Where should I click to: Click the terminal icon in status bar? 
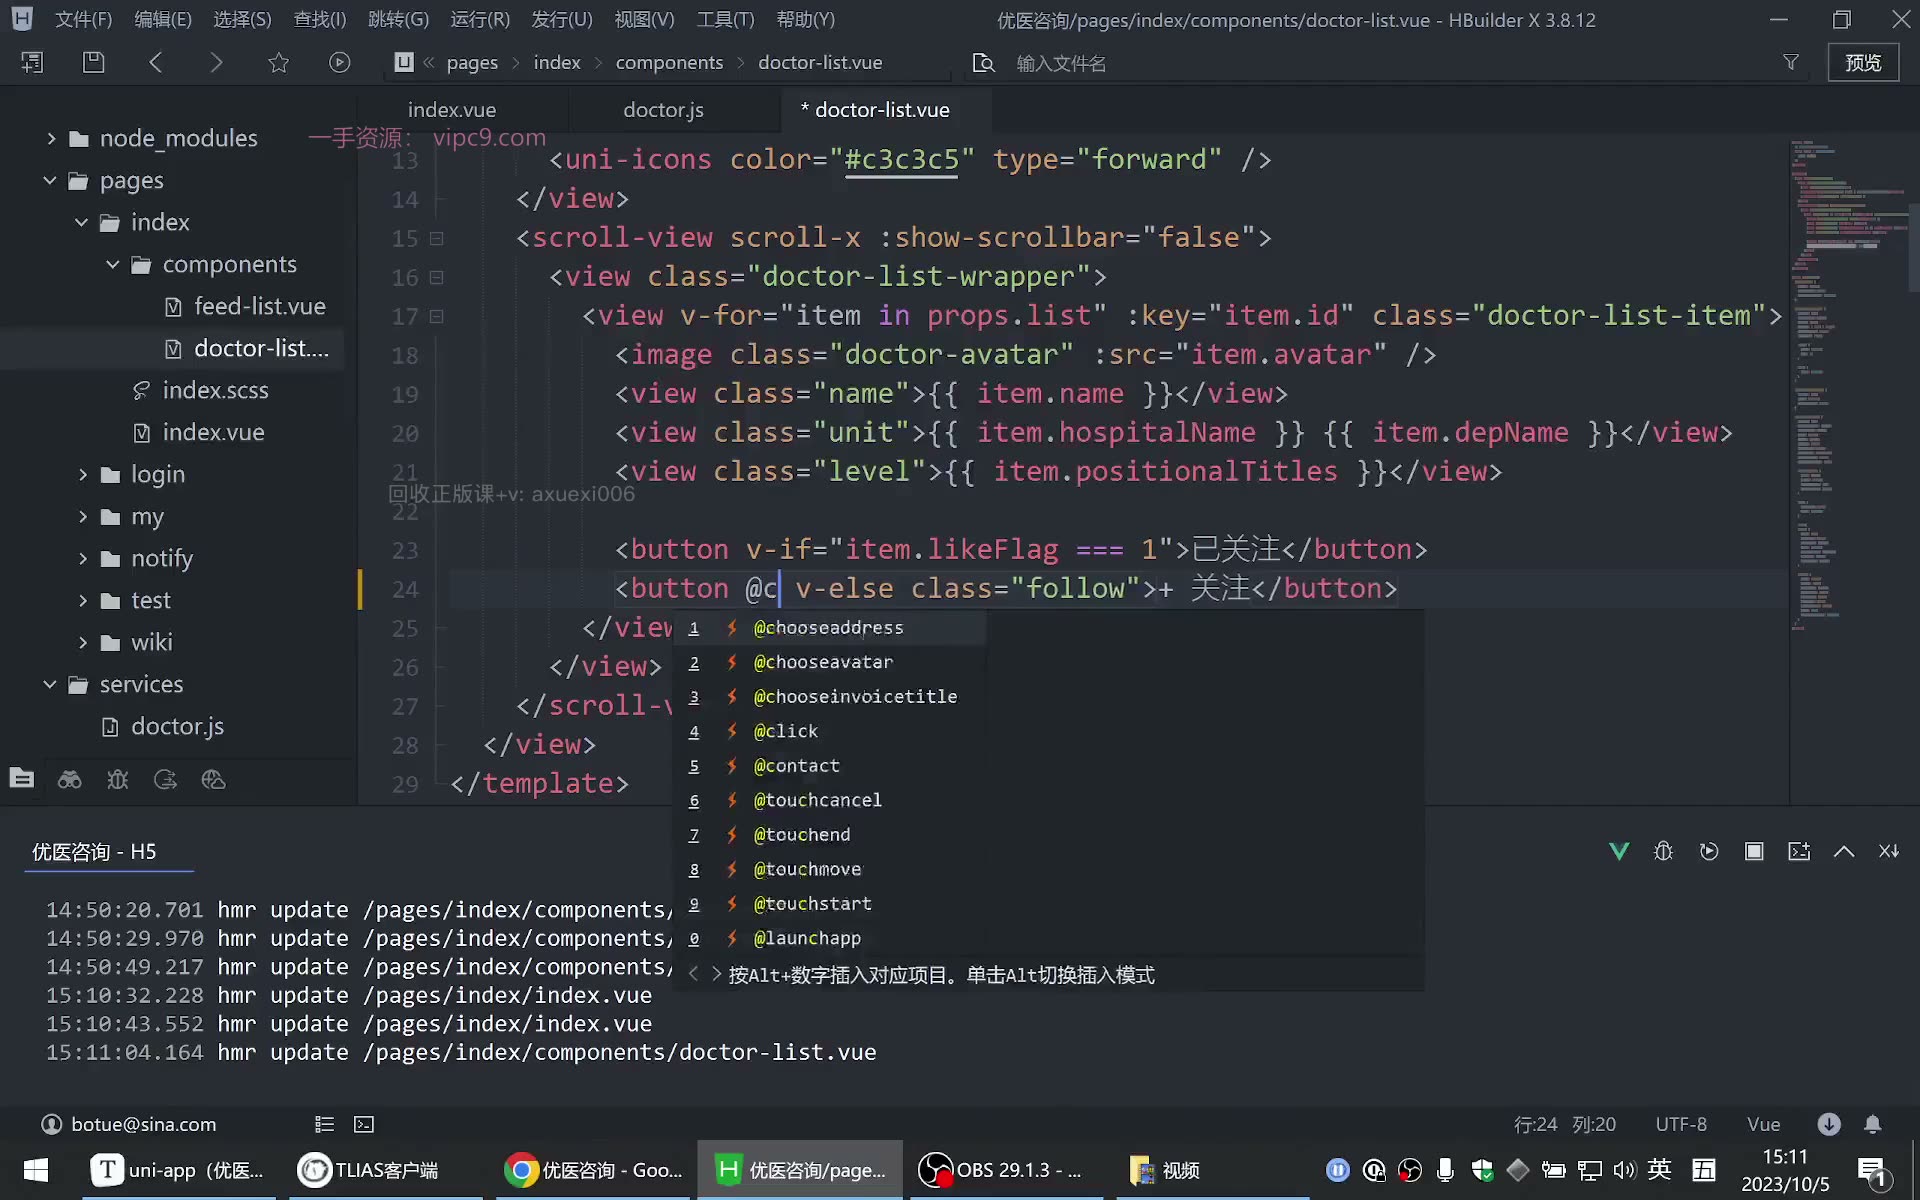click(364, 1124)
